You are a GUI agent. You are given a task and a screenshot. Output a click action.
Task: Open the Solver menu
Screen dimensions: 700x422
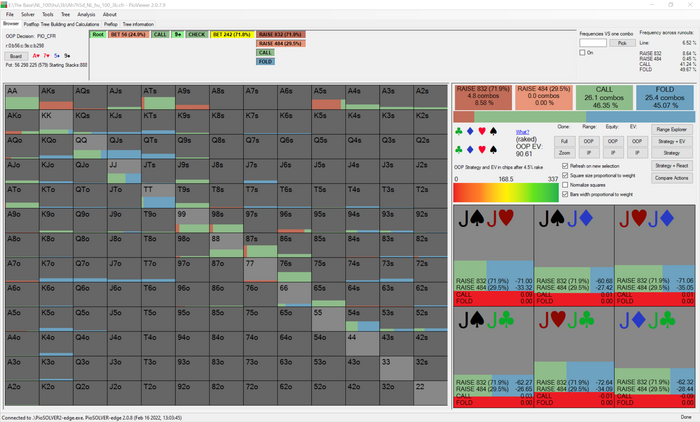28,14
